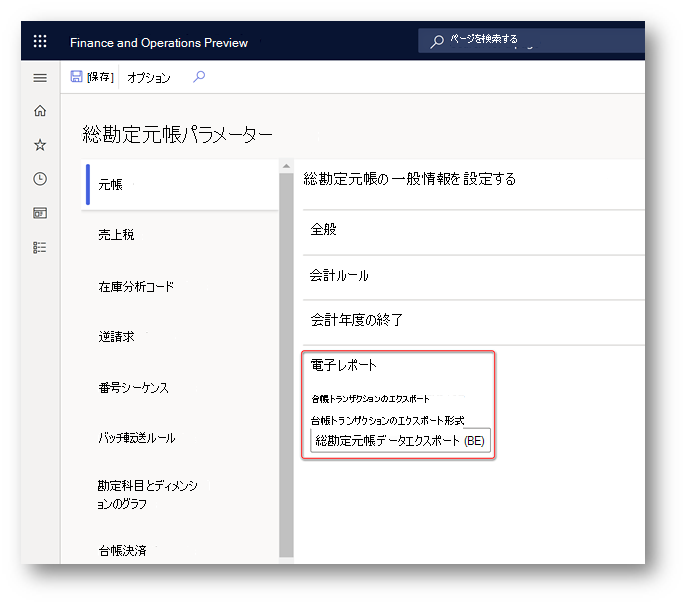Expand the 会計ルール section
The height and width of the screenshot is (606, 687).
click(x=473, y=276)
